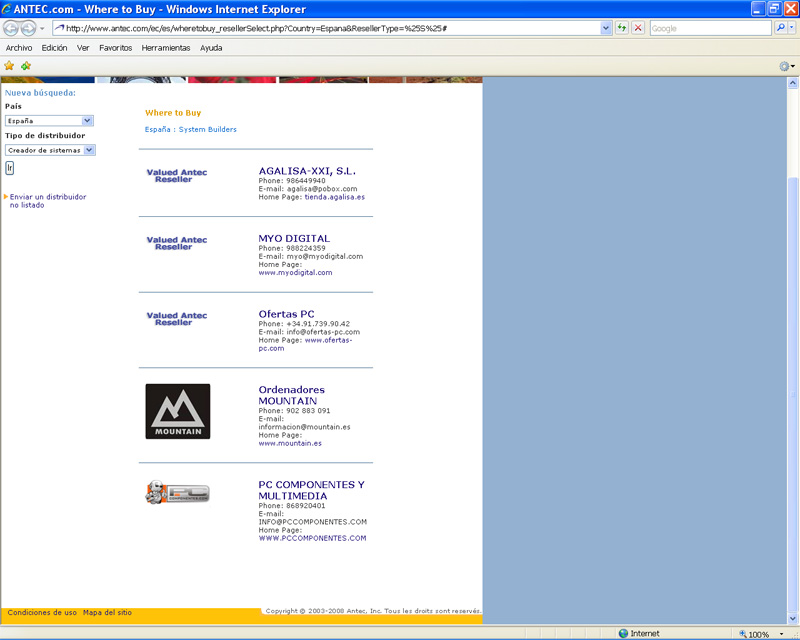Open the Ayuda menu
Viewport: 800px width, 640px height.
pos(211,48)
